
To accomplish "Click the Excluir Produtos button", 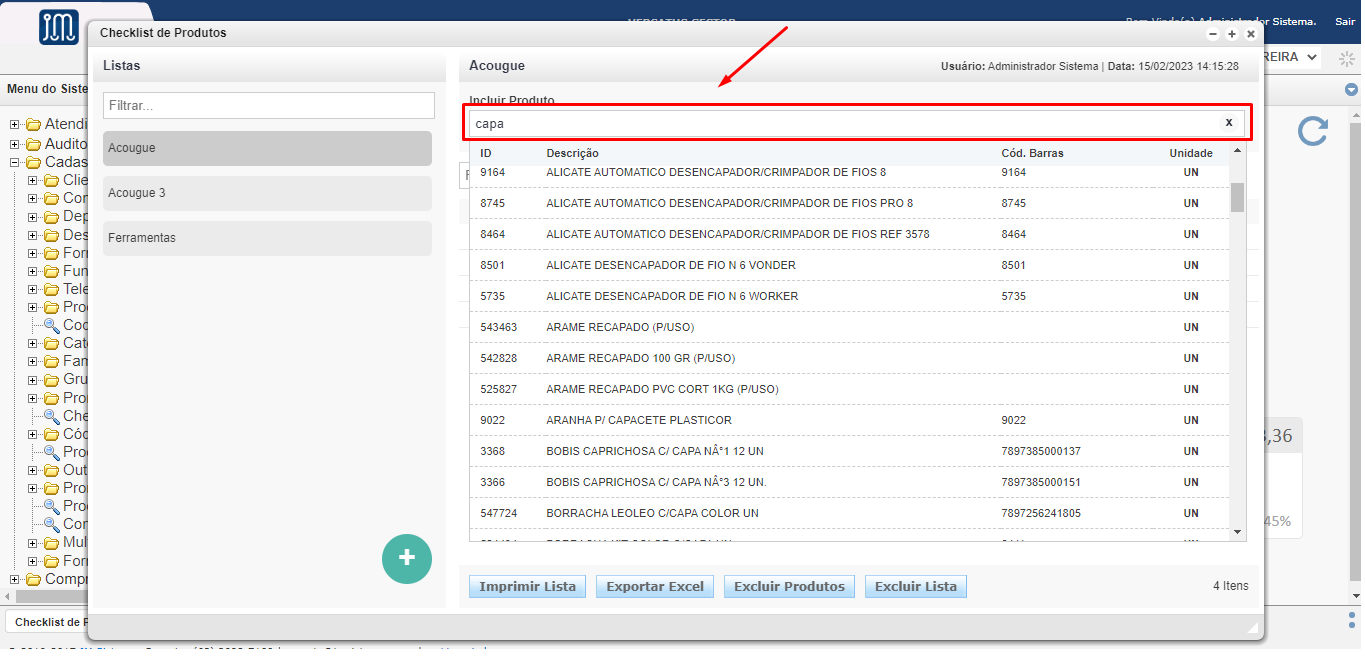I will (x=789, y=587).
